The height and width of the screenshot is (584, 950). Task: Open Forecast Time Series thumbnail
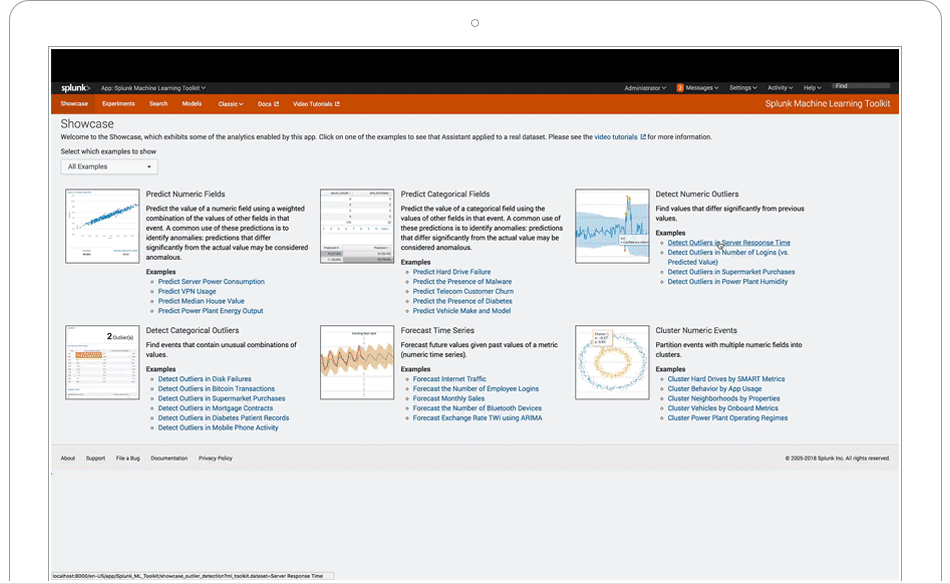click(x=357, y=362)
